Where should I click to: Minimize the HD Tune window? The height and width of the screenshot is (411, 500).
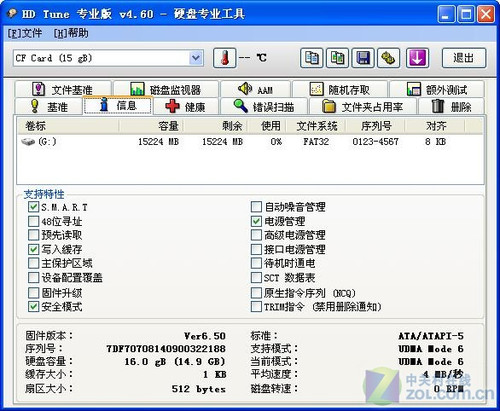(x=446, y=14)
